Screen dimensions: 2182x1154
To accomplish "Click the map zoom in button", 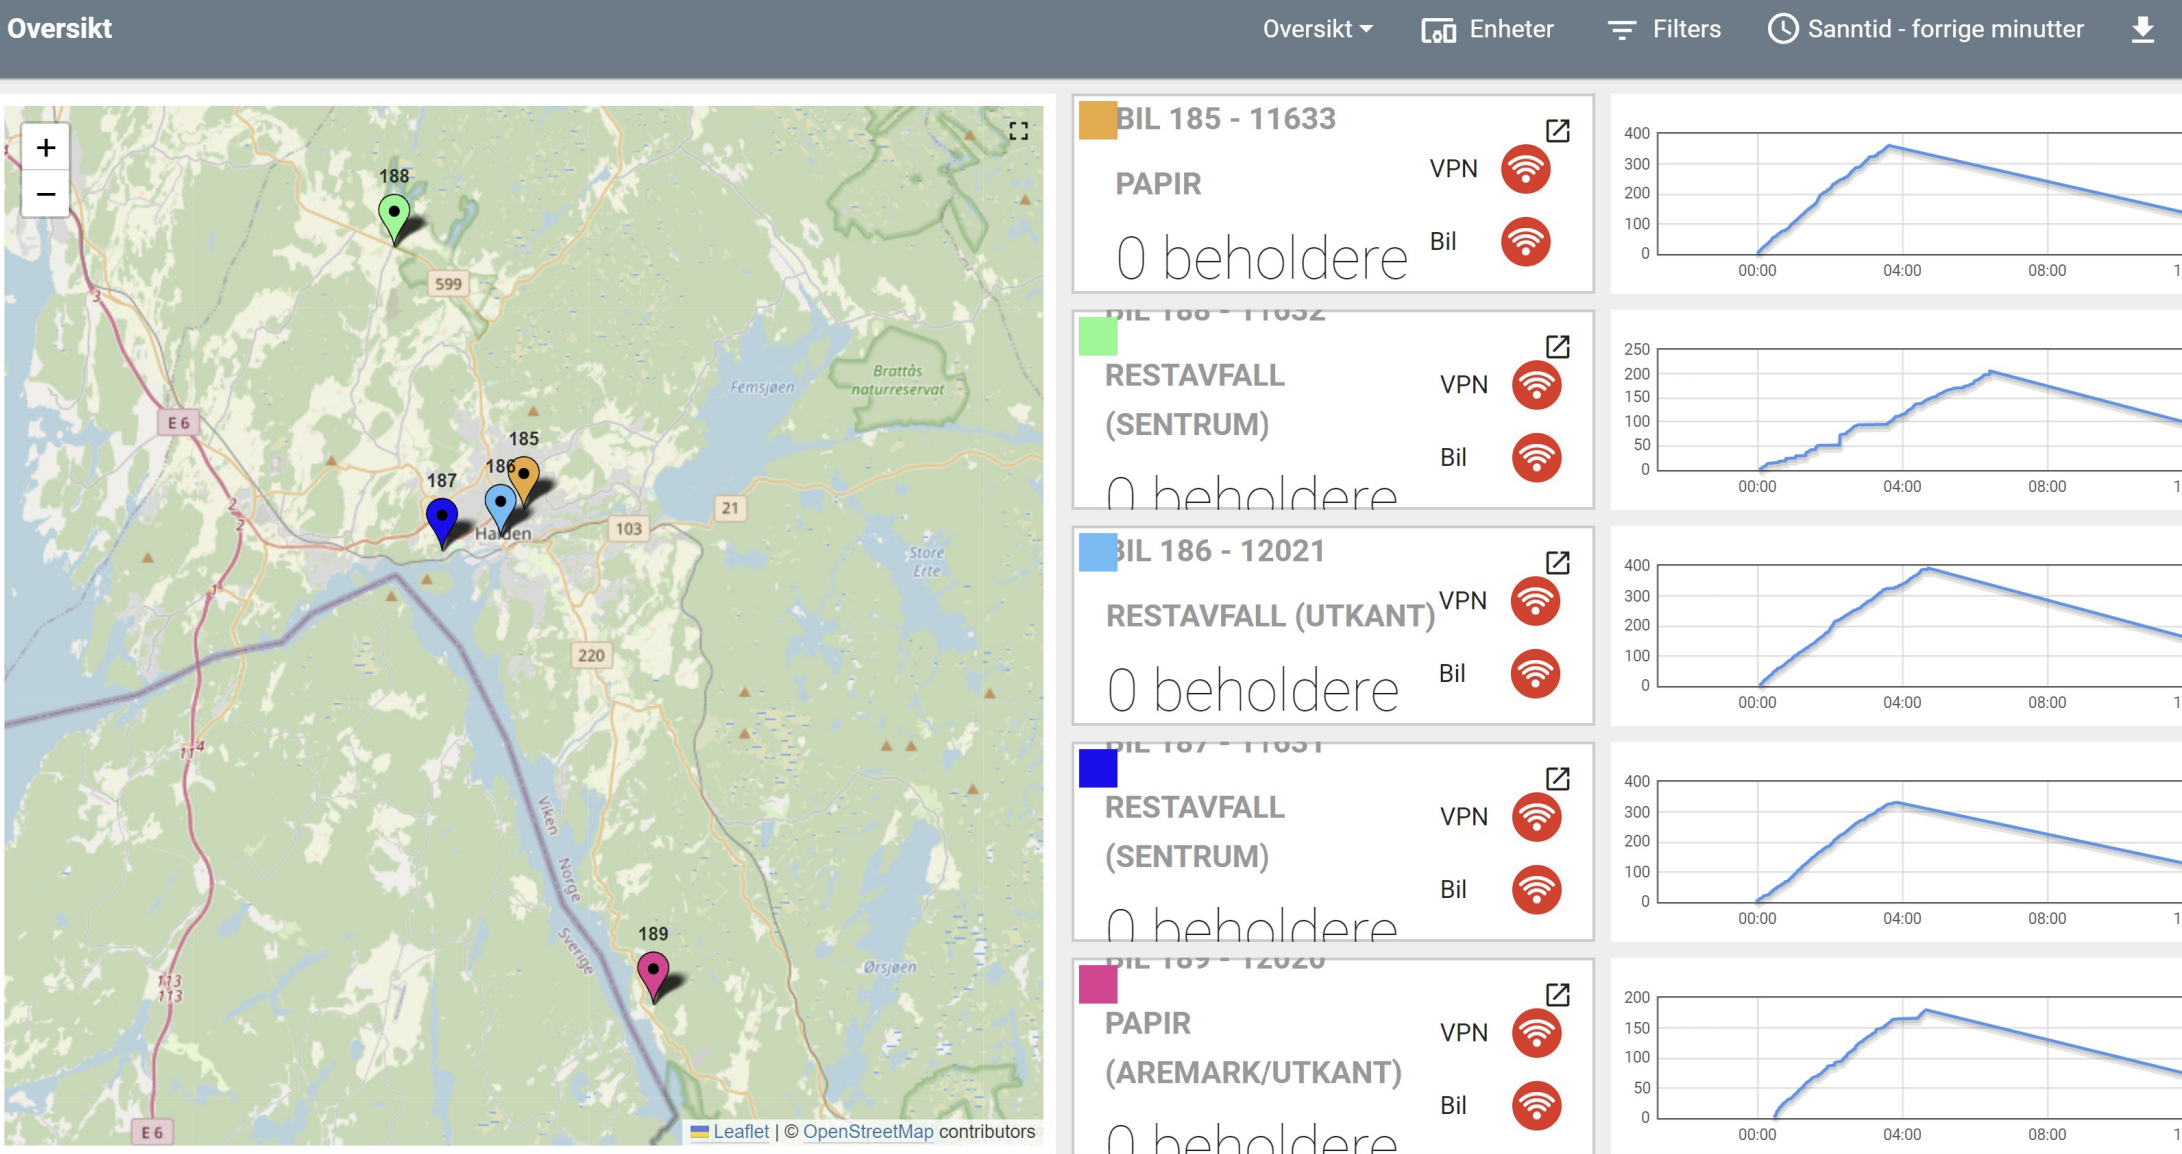I will (46, 149).
